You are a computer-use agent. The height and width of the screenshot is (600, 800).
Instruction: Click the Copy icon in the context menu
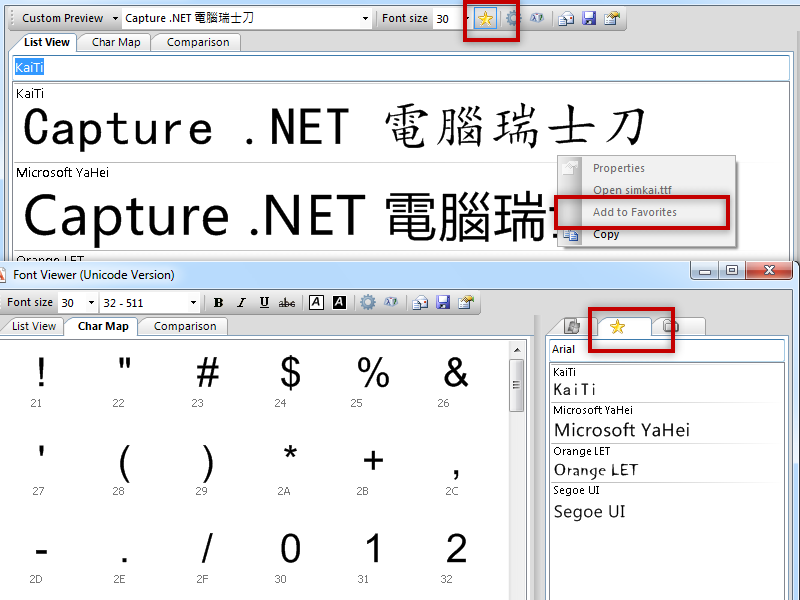click(570, 235)
